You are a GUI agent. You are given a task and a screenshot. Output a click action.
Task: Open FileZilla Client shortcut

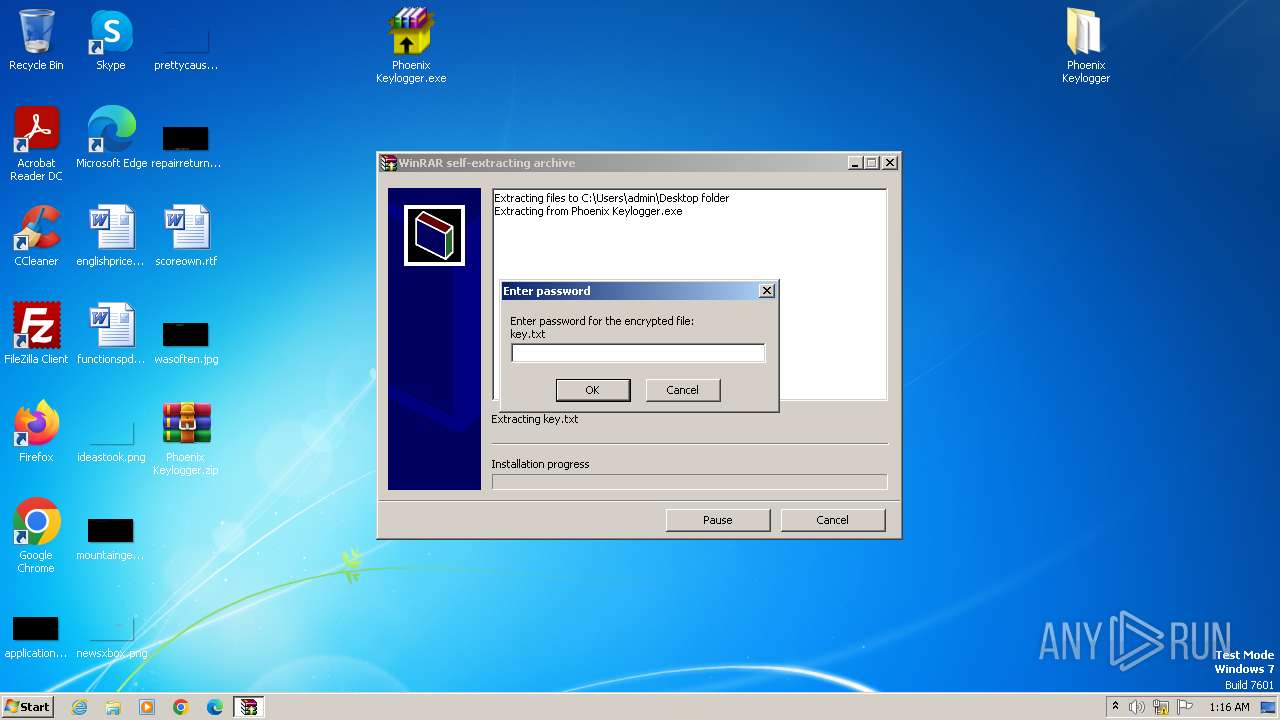click(x=36, y=333)
